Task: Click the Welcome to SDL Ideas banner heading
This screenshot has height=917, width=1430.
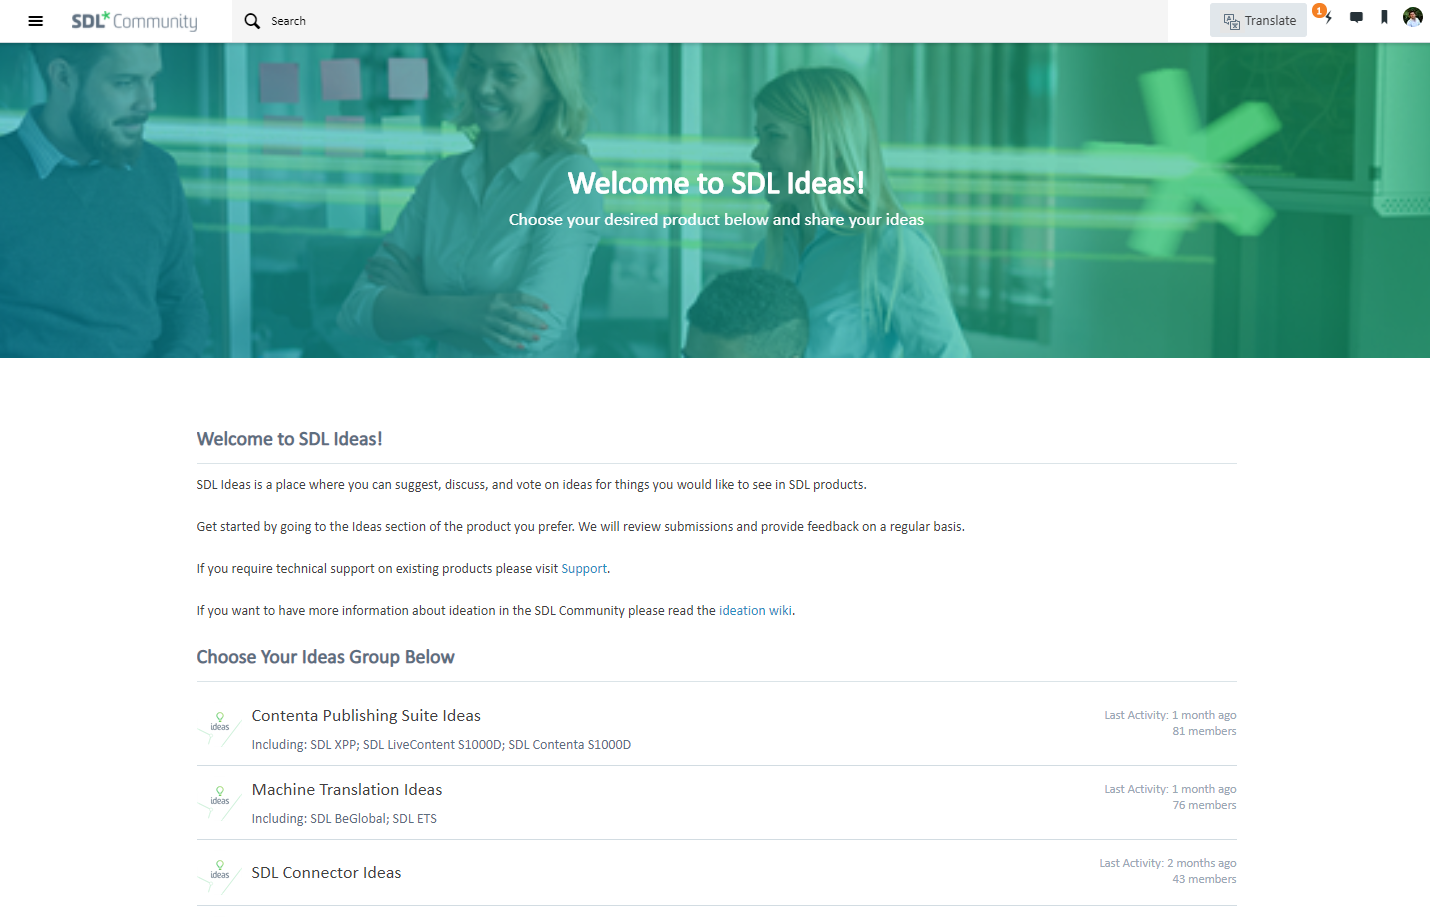Action: coord(716,183)
